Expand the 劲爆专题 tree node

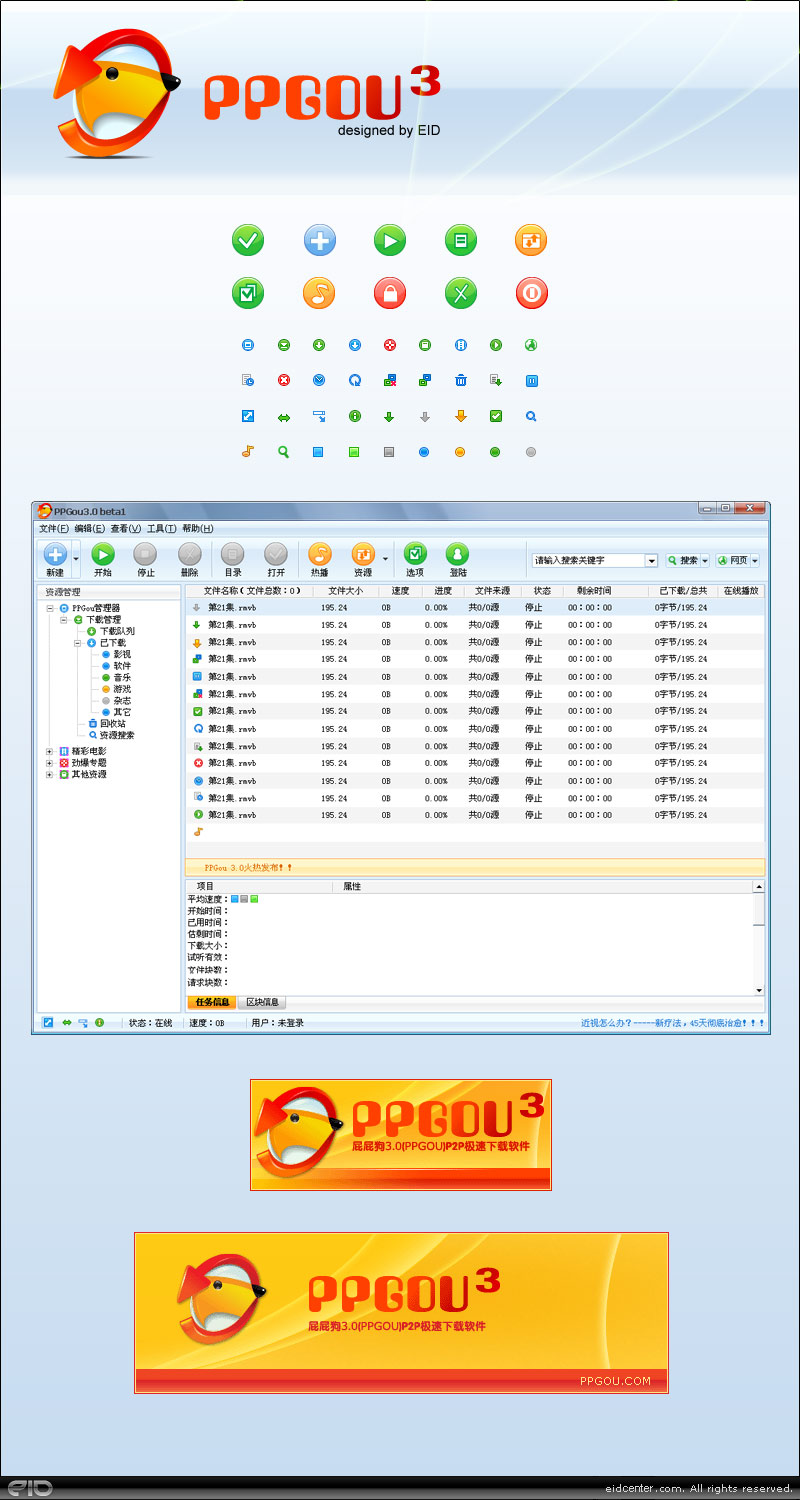[x=50, y=763]
